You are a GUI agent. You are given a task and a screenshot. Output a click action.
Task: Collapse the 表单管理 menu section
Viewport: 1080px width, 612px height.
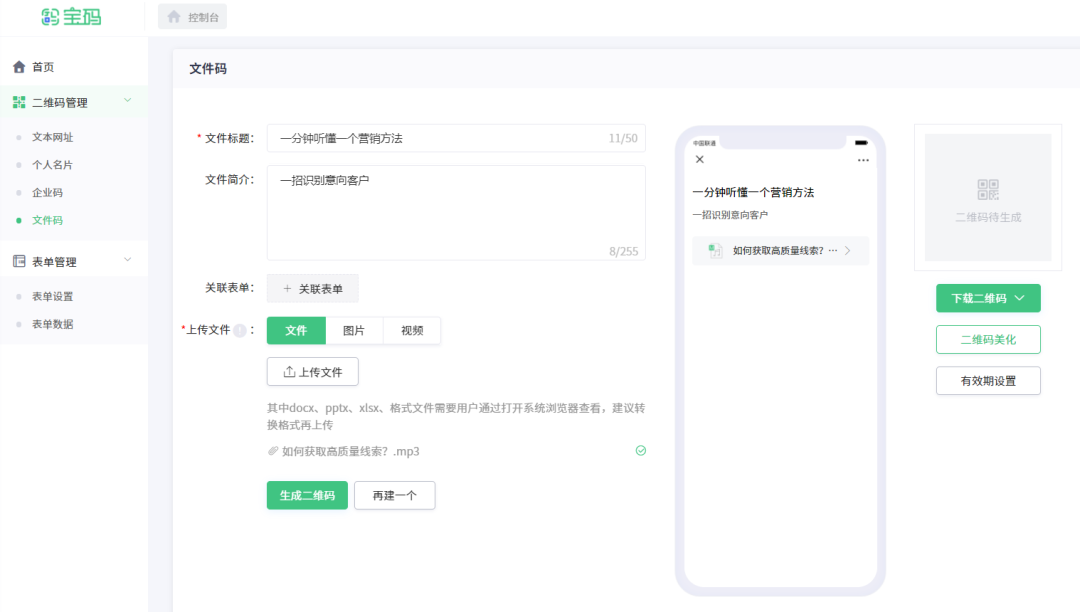point(127,261)
